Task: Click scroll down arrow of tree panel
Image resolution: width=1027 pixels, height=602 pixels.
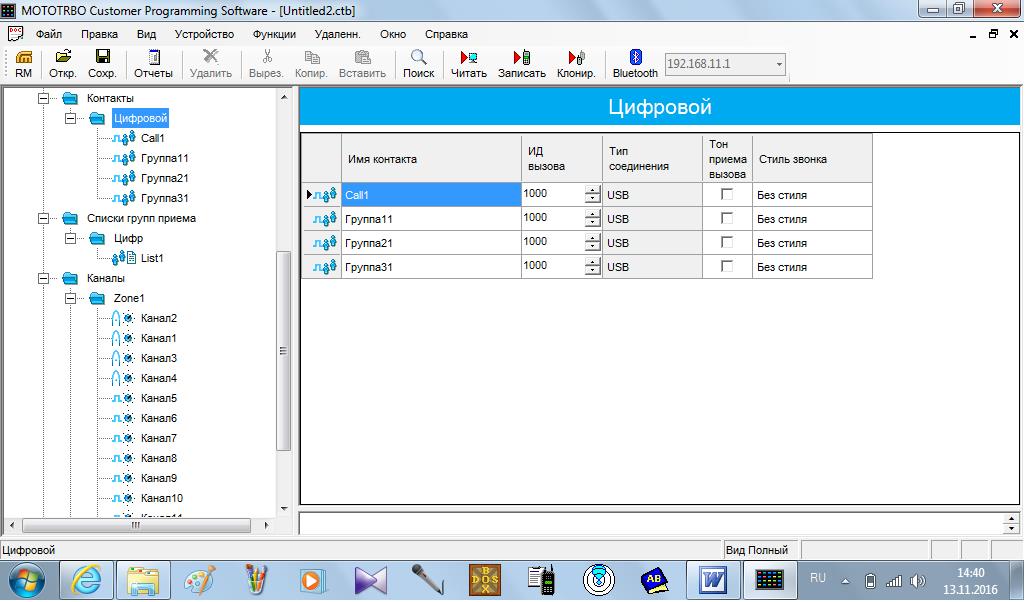Action: (284, 509)
